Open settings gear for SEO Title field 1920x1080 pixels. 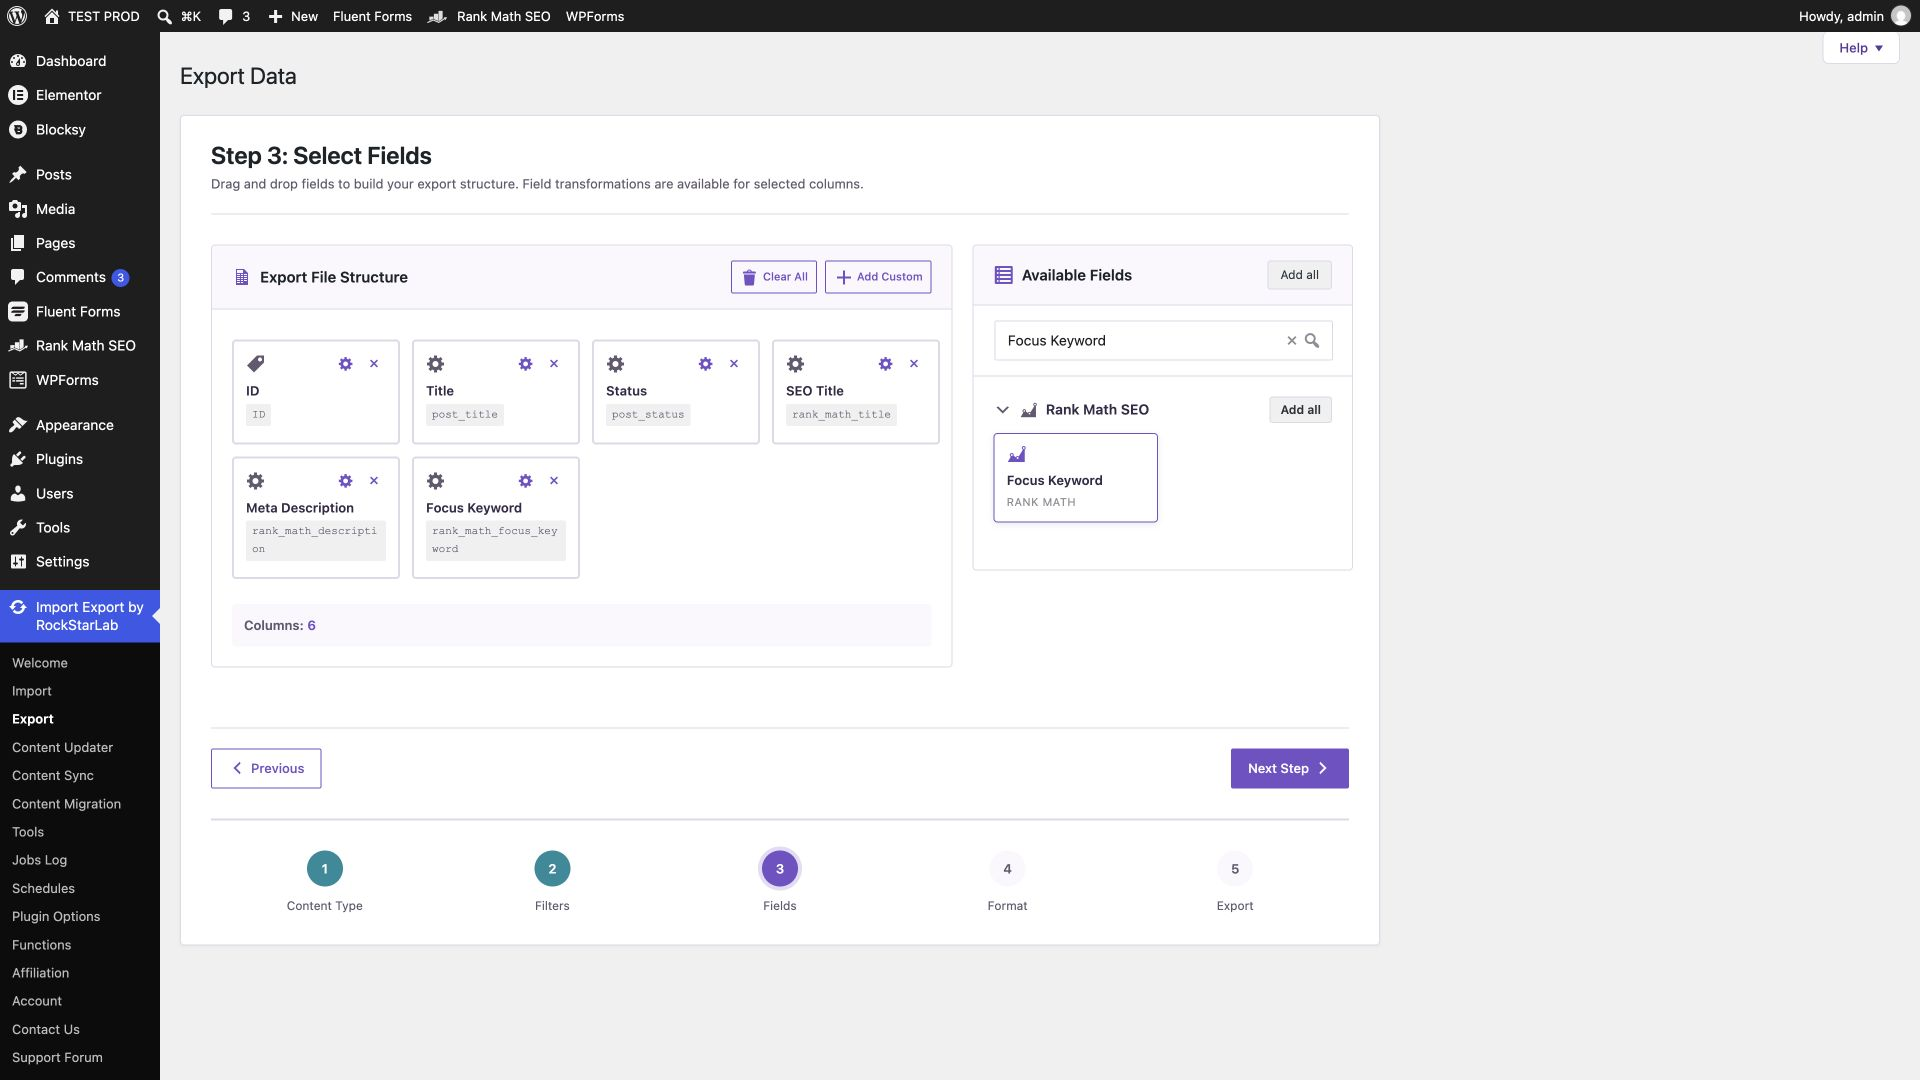coord(885,364)
